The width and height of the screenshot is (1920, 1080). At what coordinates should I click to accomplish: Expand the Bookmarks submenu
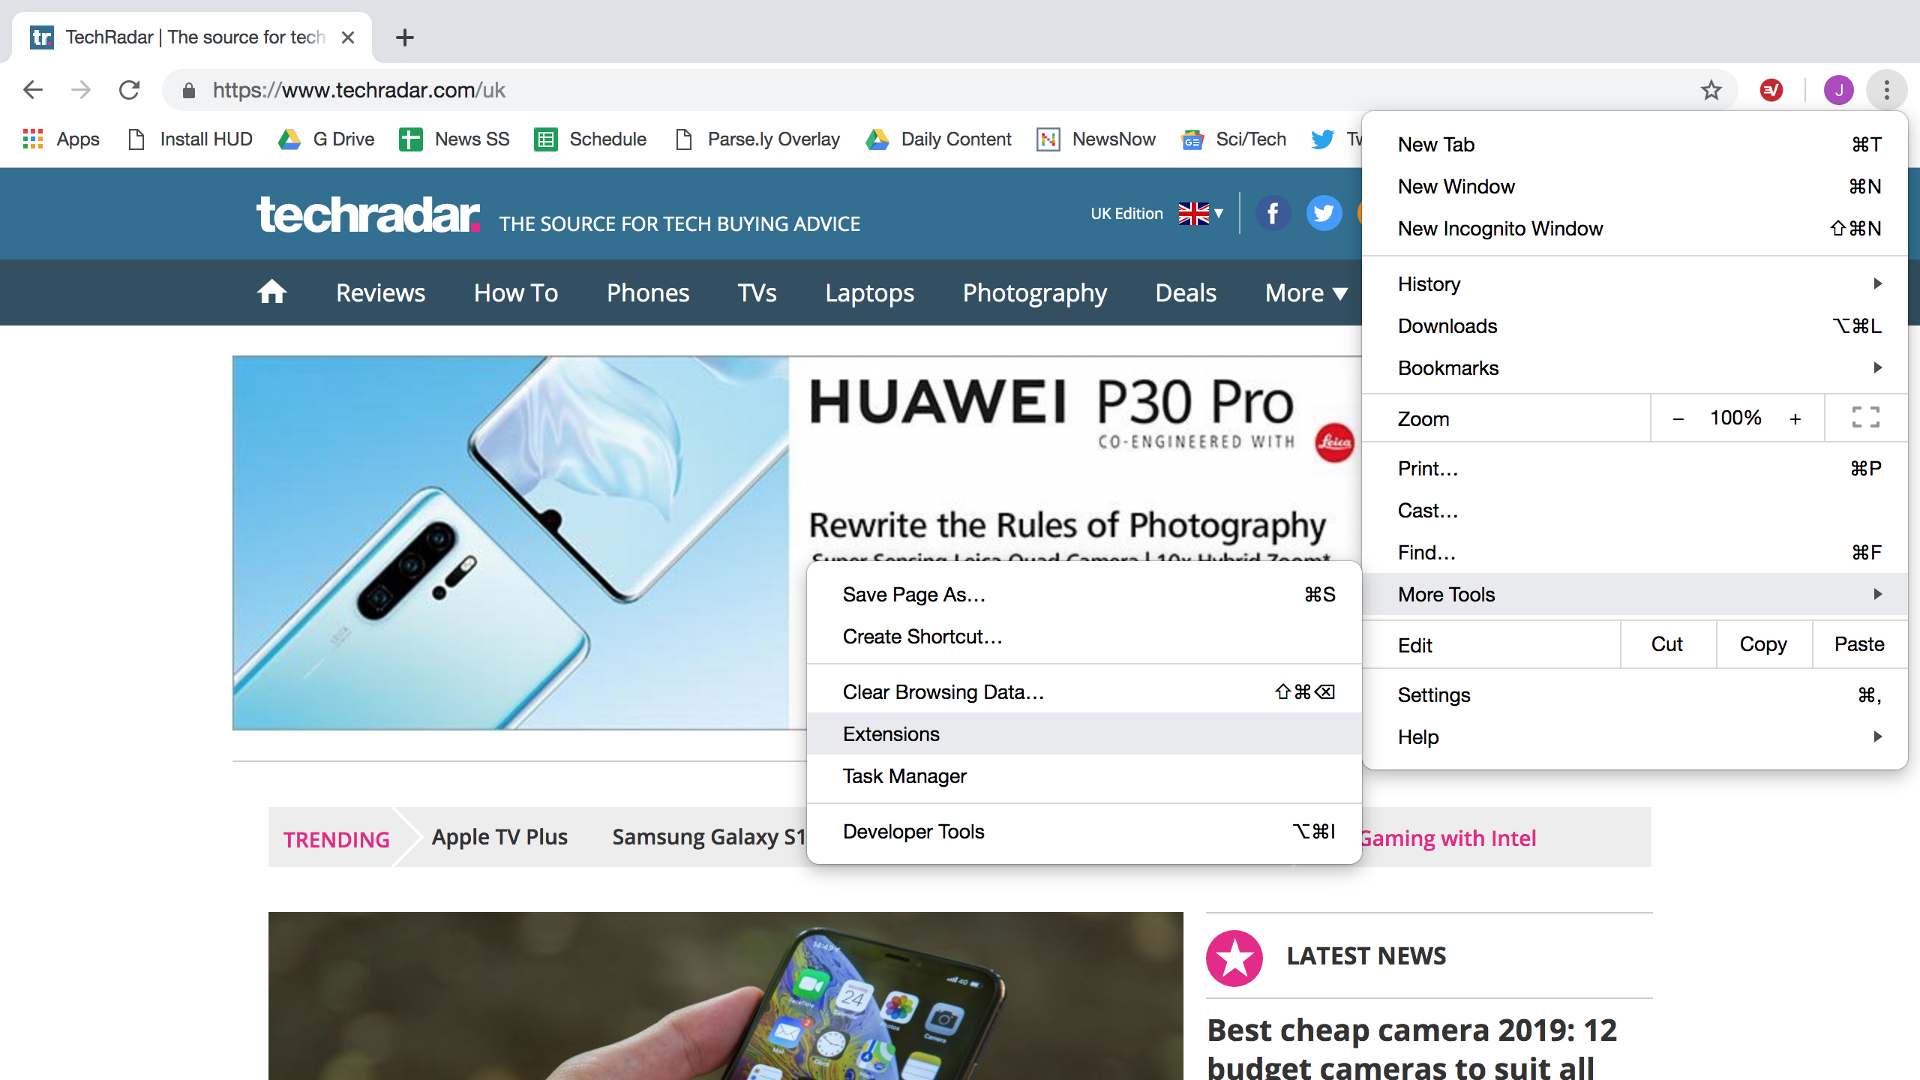pyautogui.click(x=1634, y=368)
